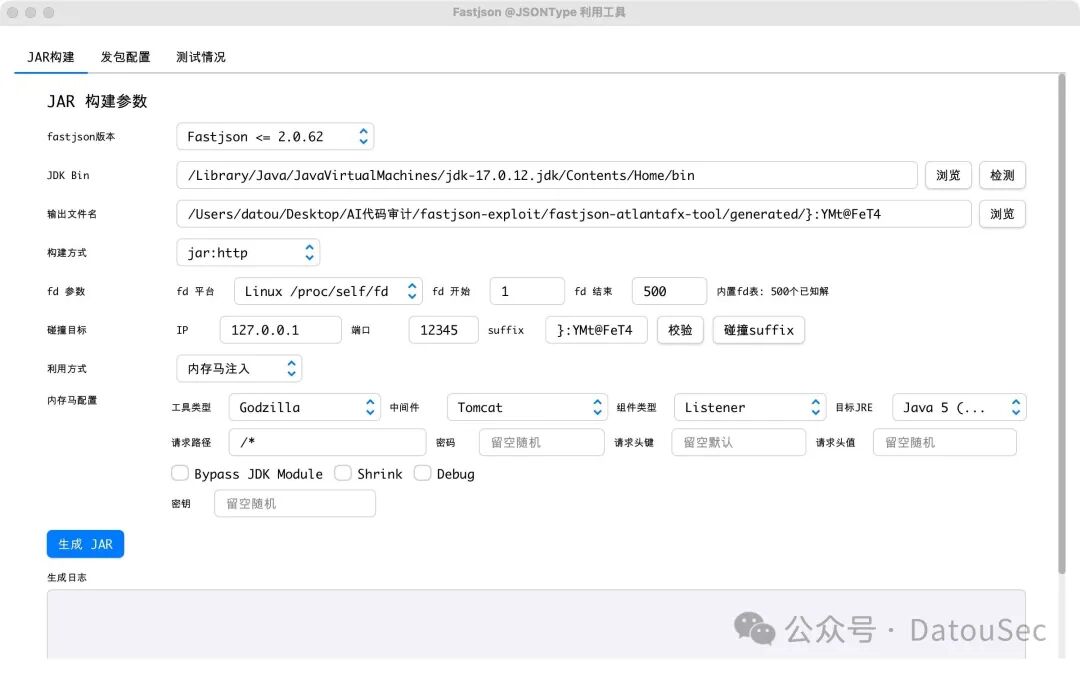This screenshot has height=673, width=1080.
Task: Open the fd 平台 Linux dropdown
Action: [x=329, y=291]
